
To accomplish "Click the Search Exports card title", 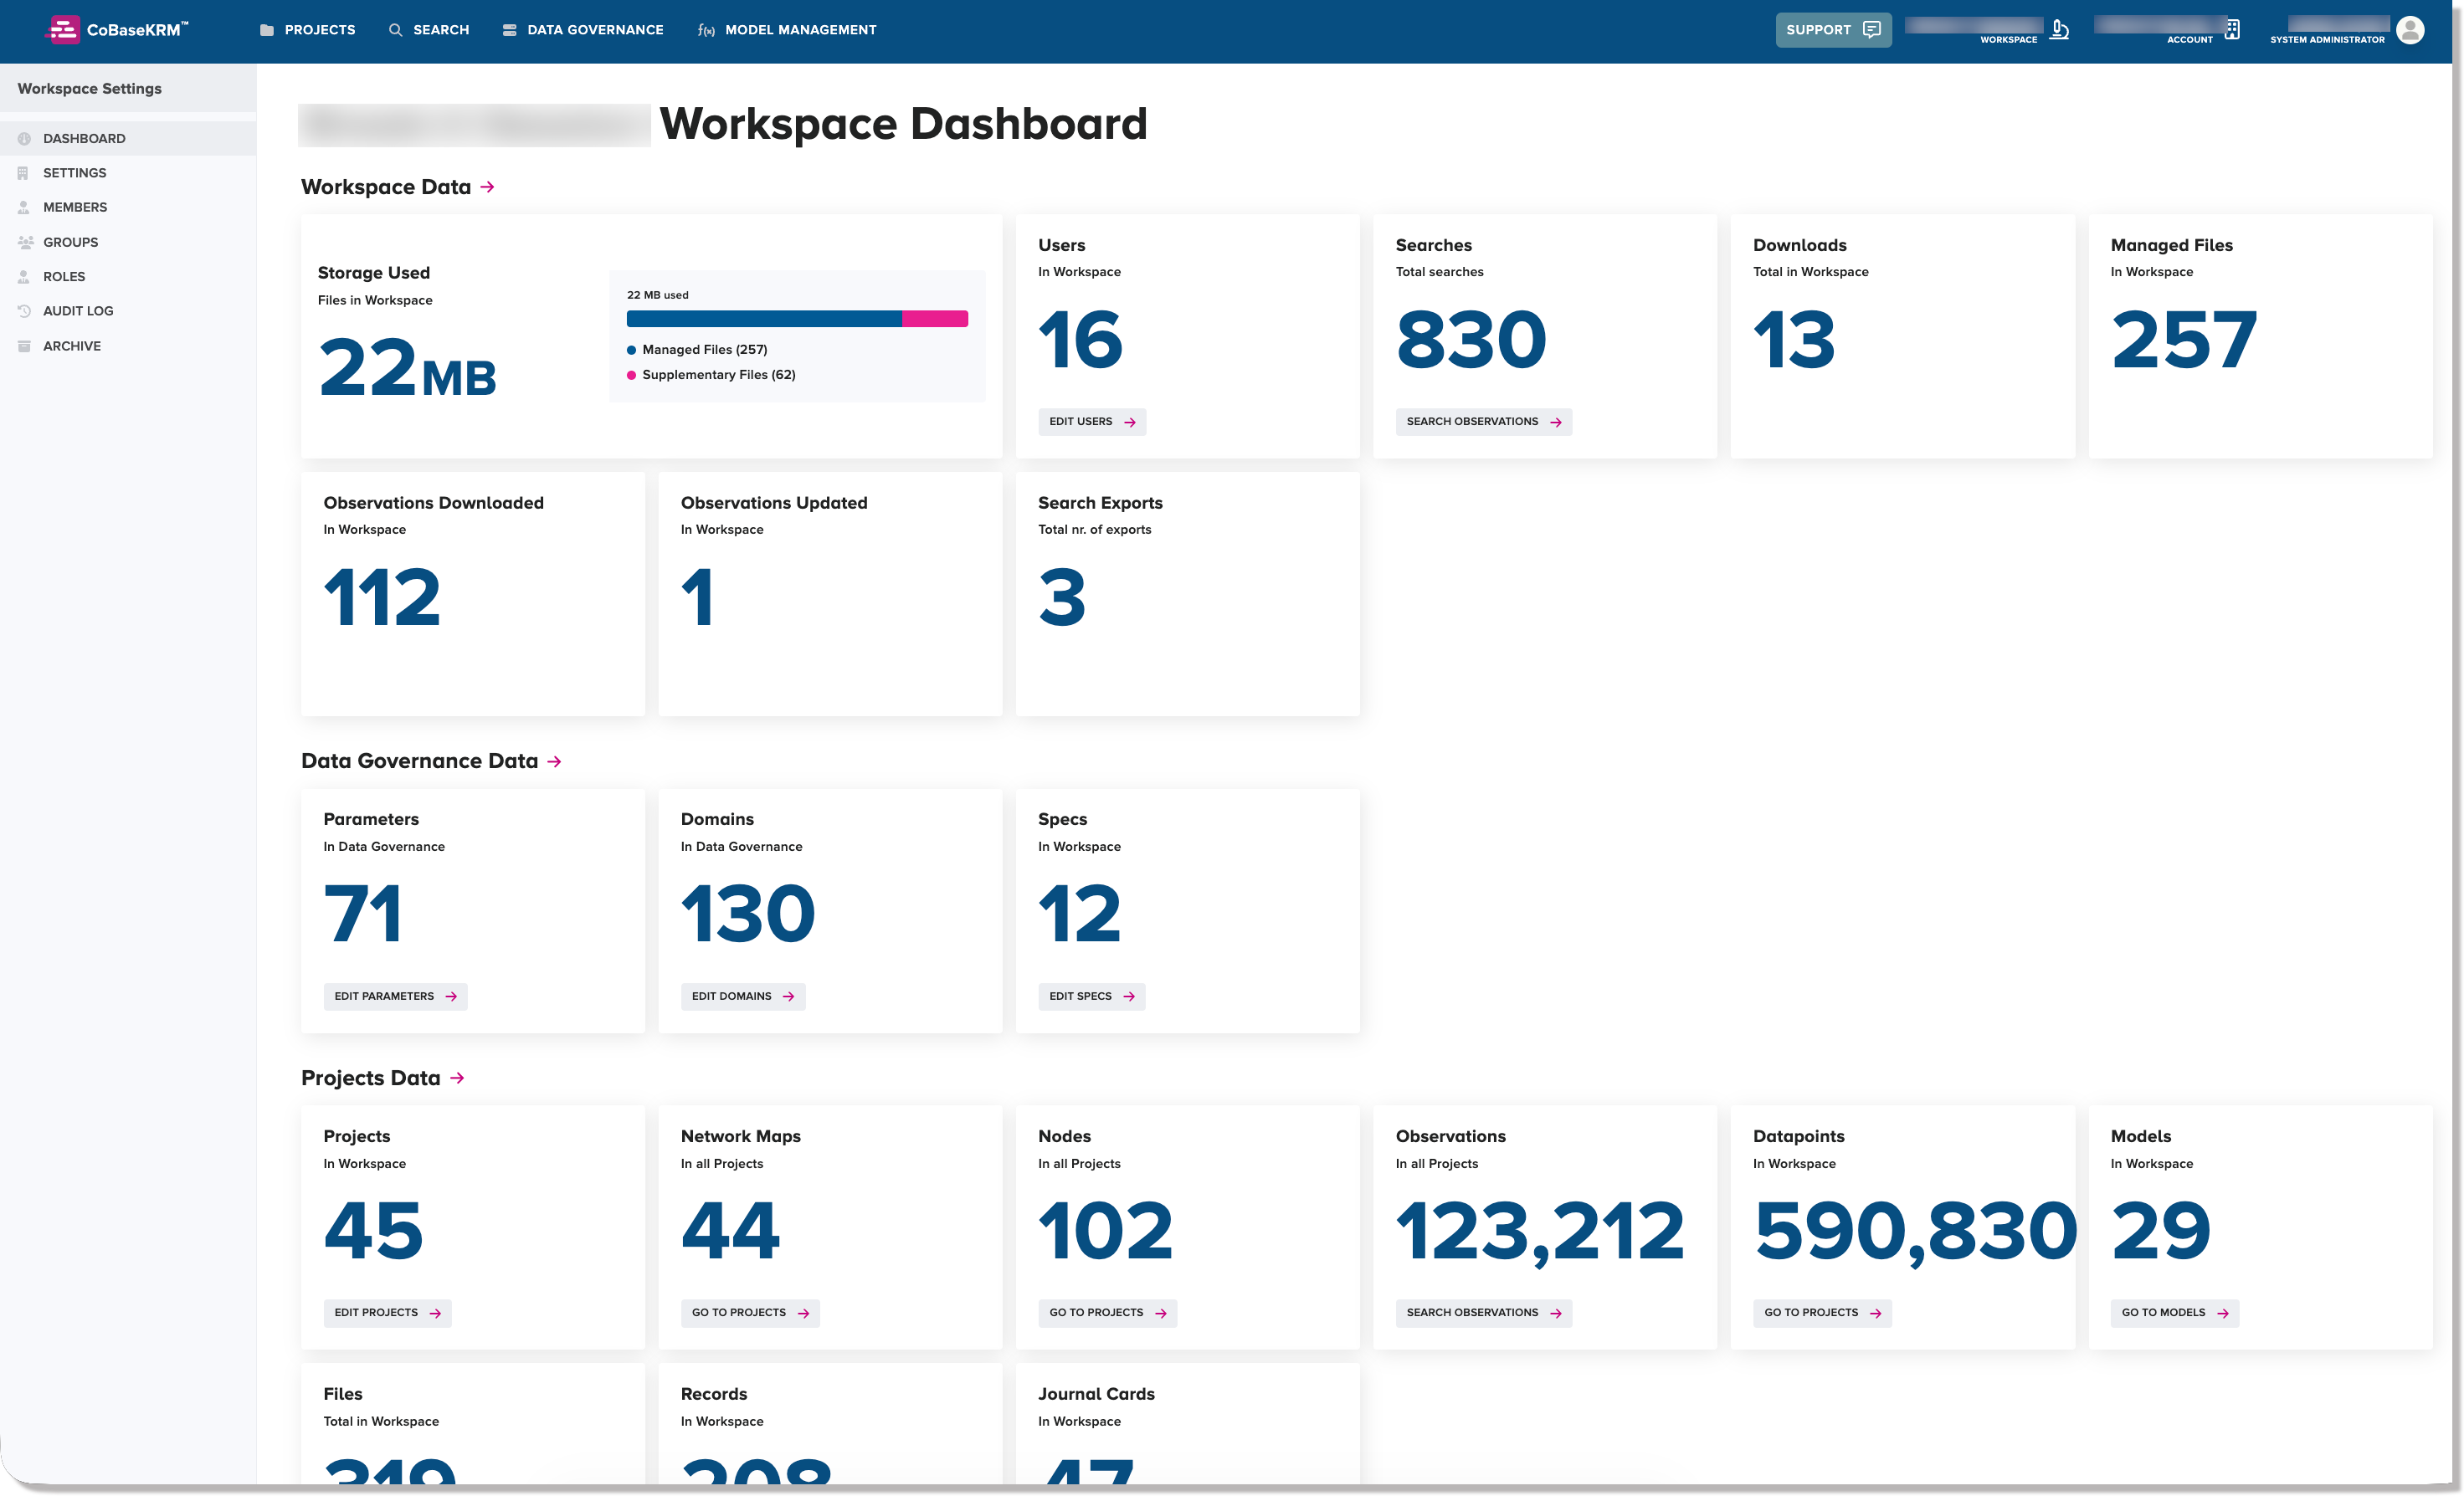I will coord(1100,503).
